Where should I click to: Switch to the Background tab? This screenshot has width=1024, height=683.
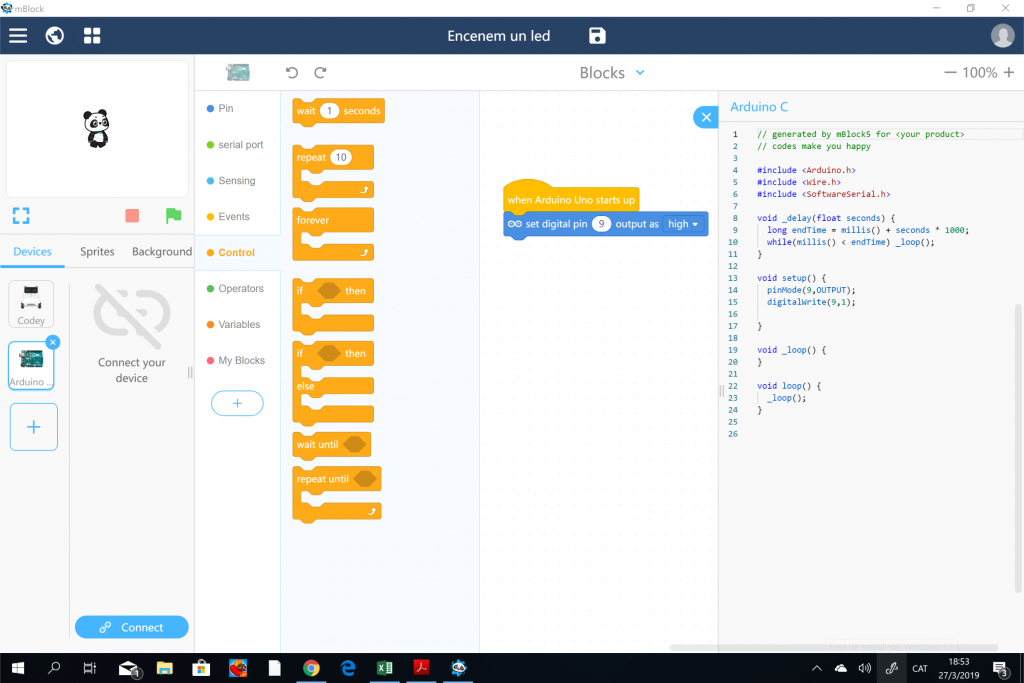[161, 252]
